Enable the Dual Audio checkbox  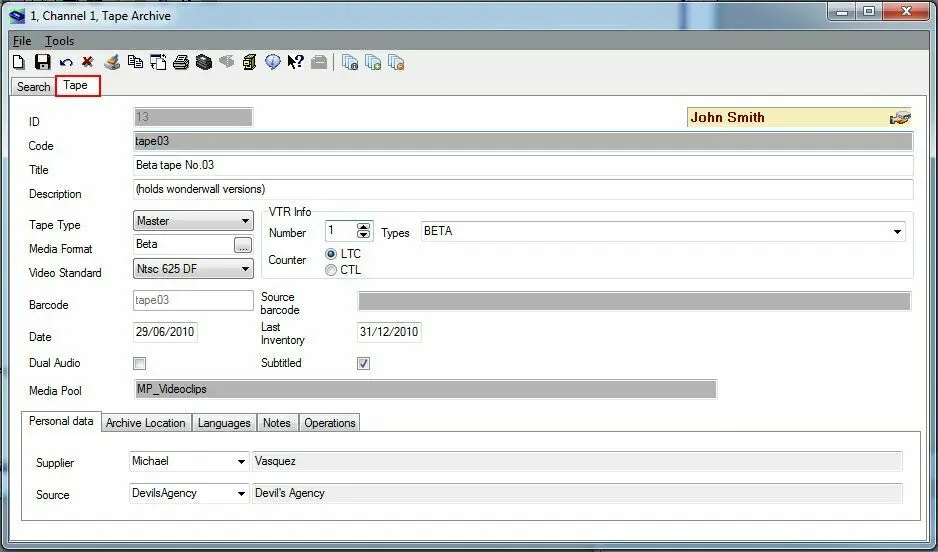tap(140, 364)
